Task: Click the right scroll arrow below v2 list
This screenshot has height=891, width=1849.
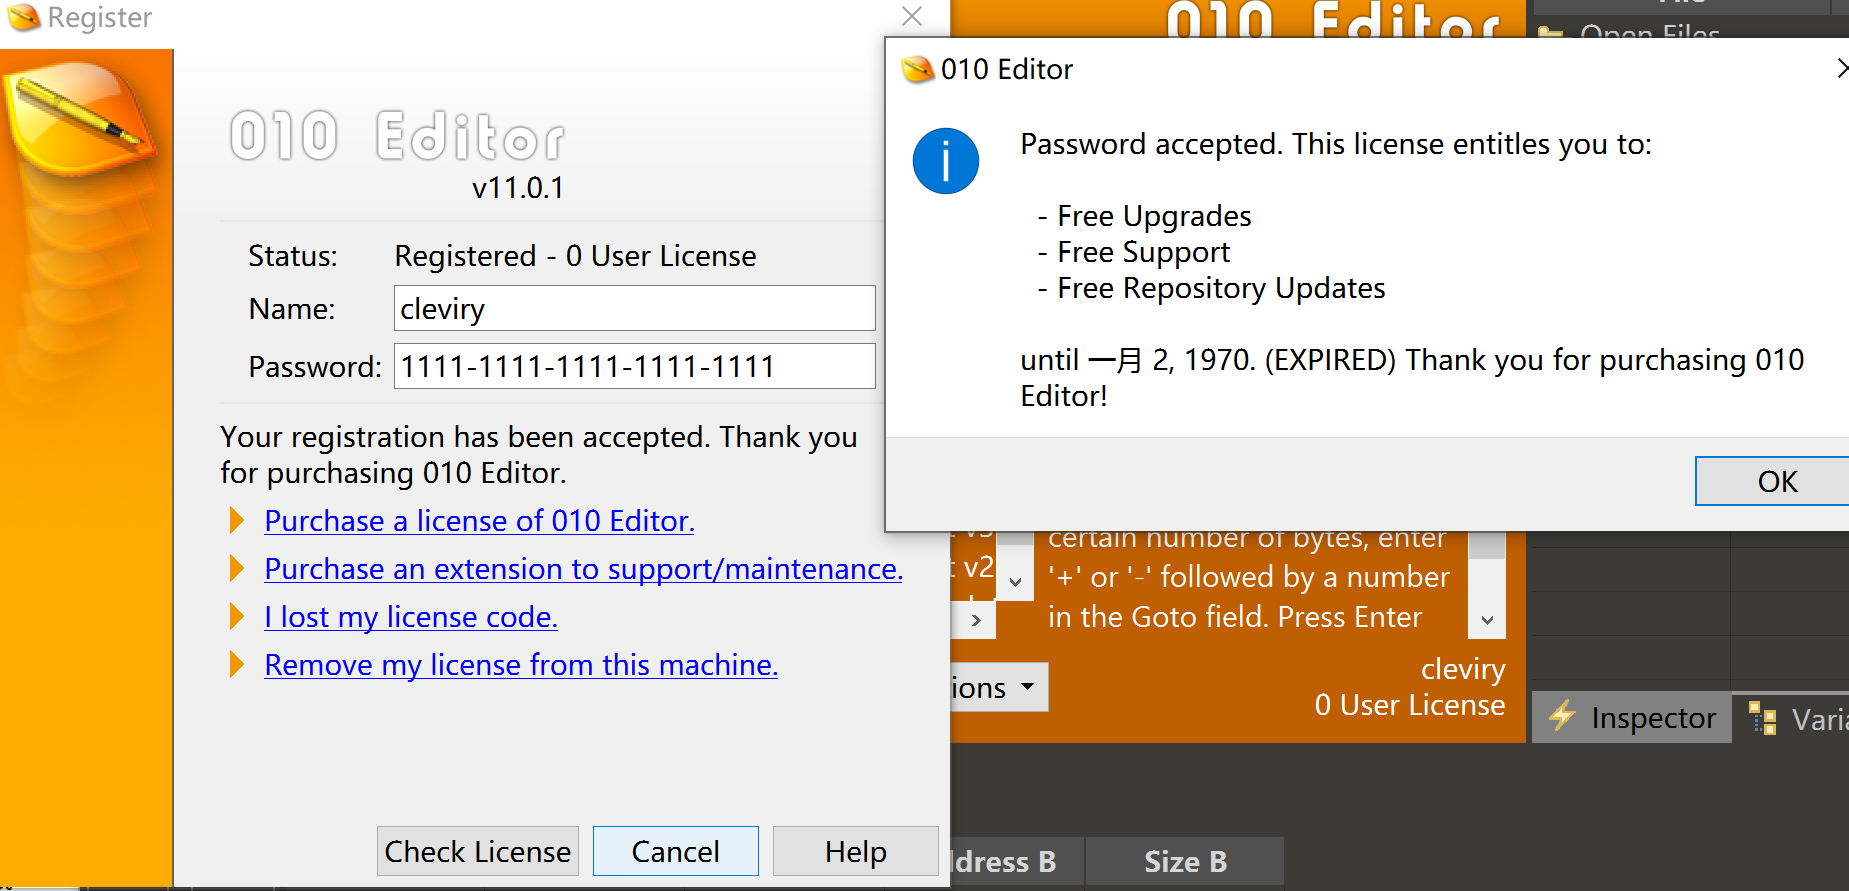Action: pyautogui.click(x=976, y=620)
